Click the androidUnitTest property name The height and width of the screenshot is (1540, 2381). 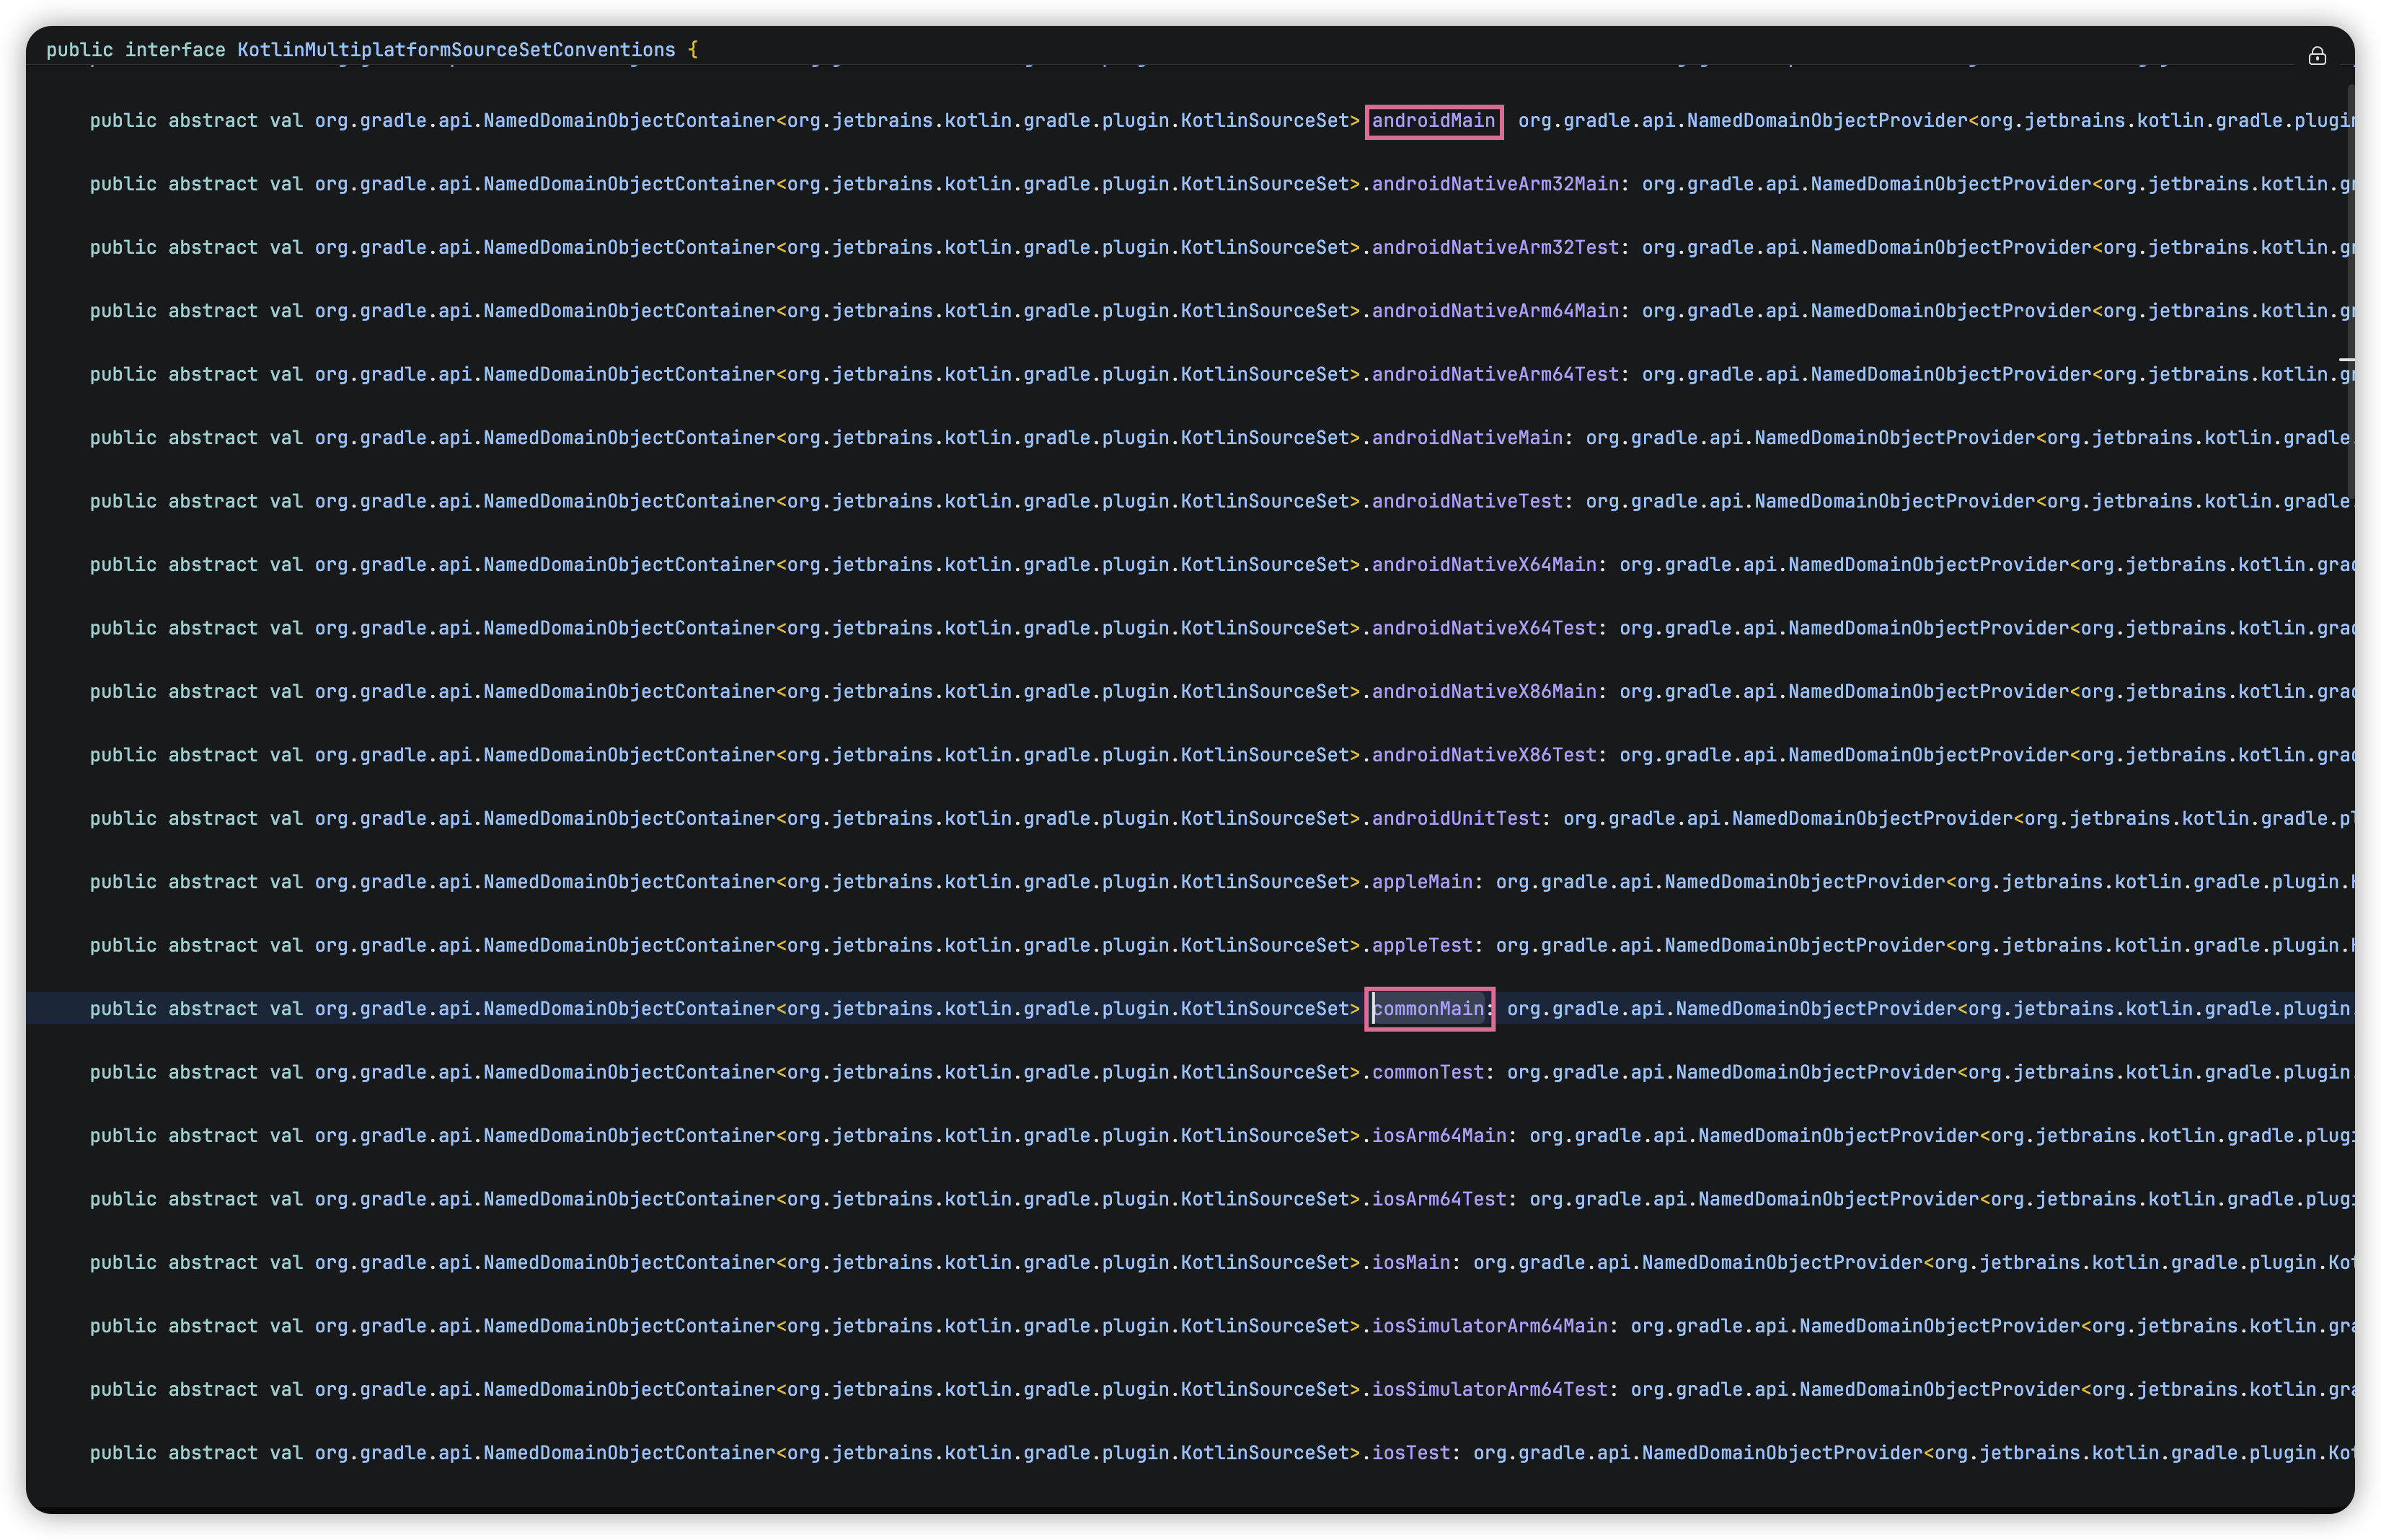click(1455, 819)
